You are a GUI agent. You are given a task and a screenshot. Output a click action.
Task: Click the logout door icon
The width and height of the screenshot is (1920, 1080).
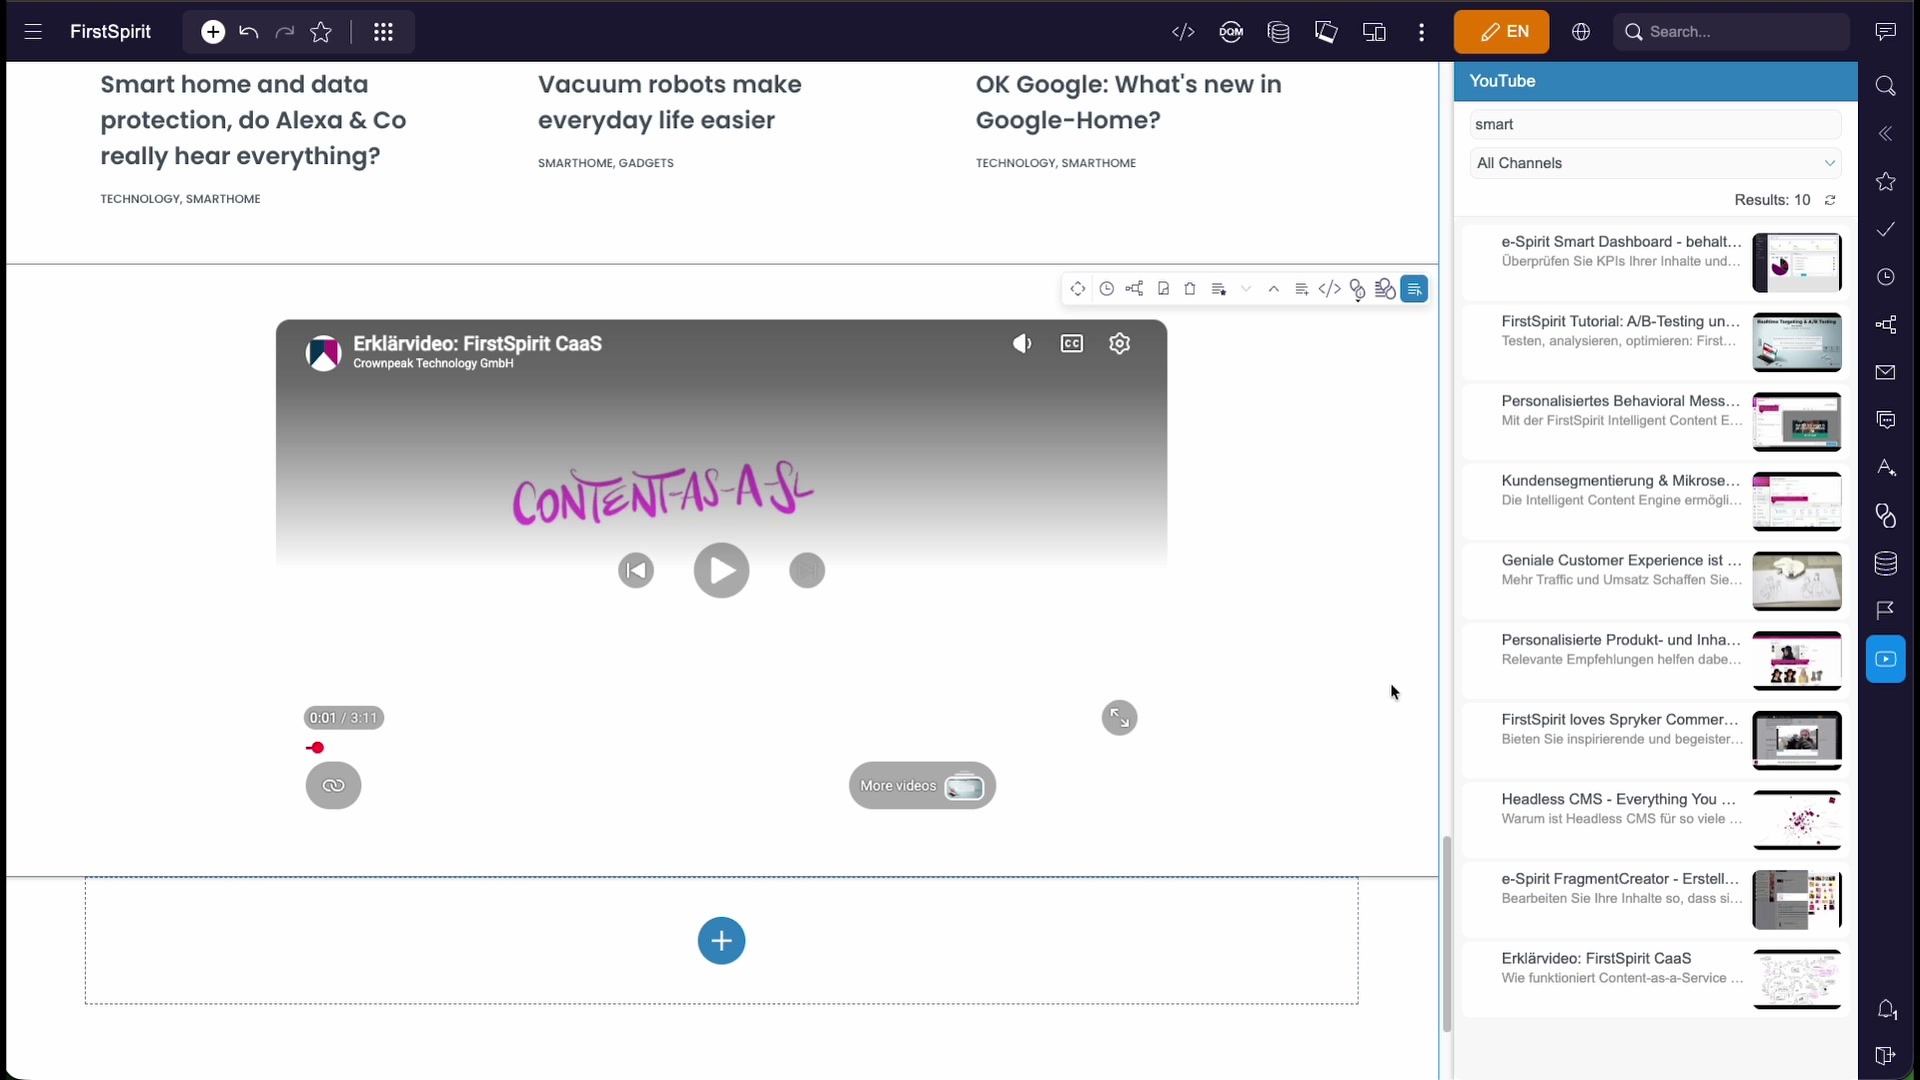1886,1056
